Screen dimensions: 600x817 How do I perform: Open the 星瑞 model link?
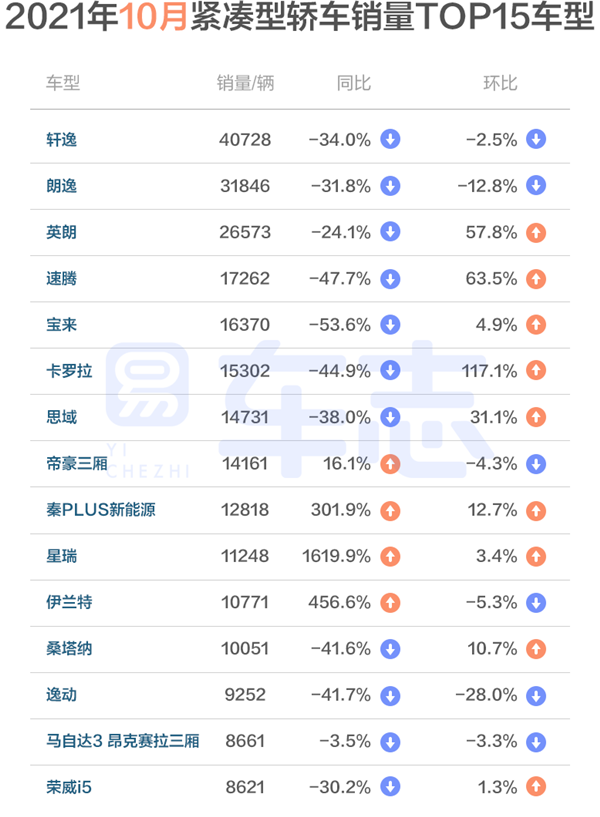[61, 556]
